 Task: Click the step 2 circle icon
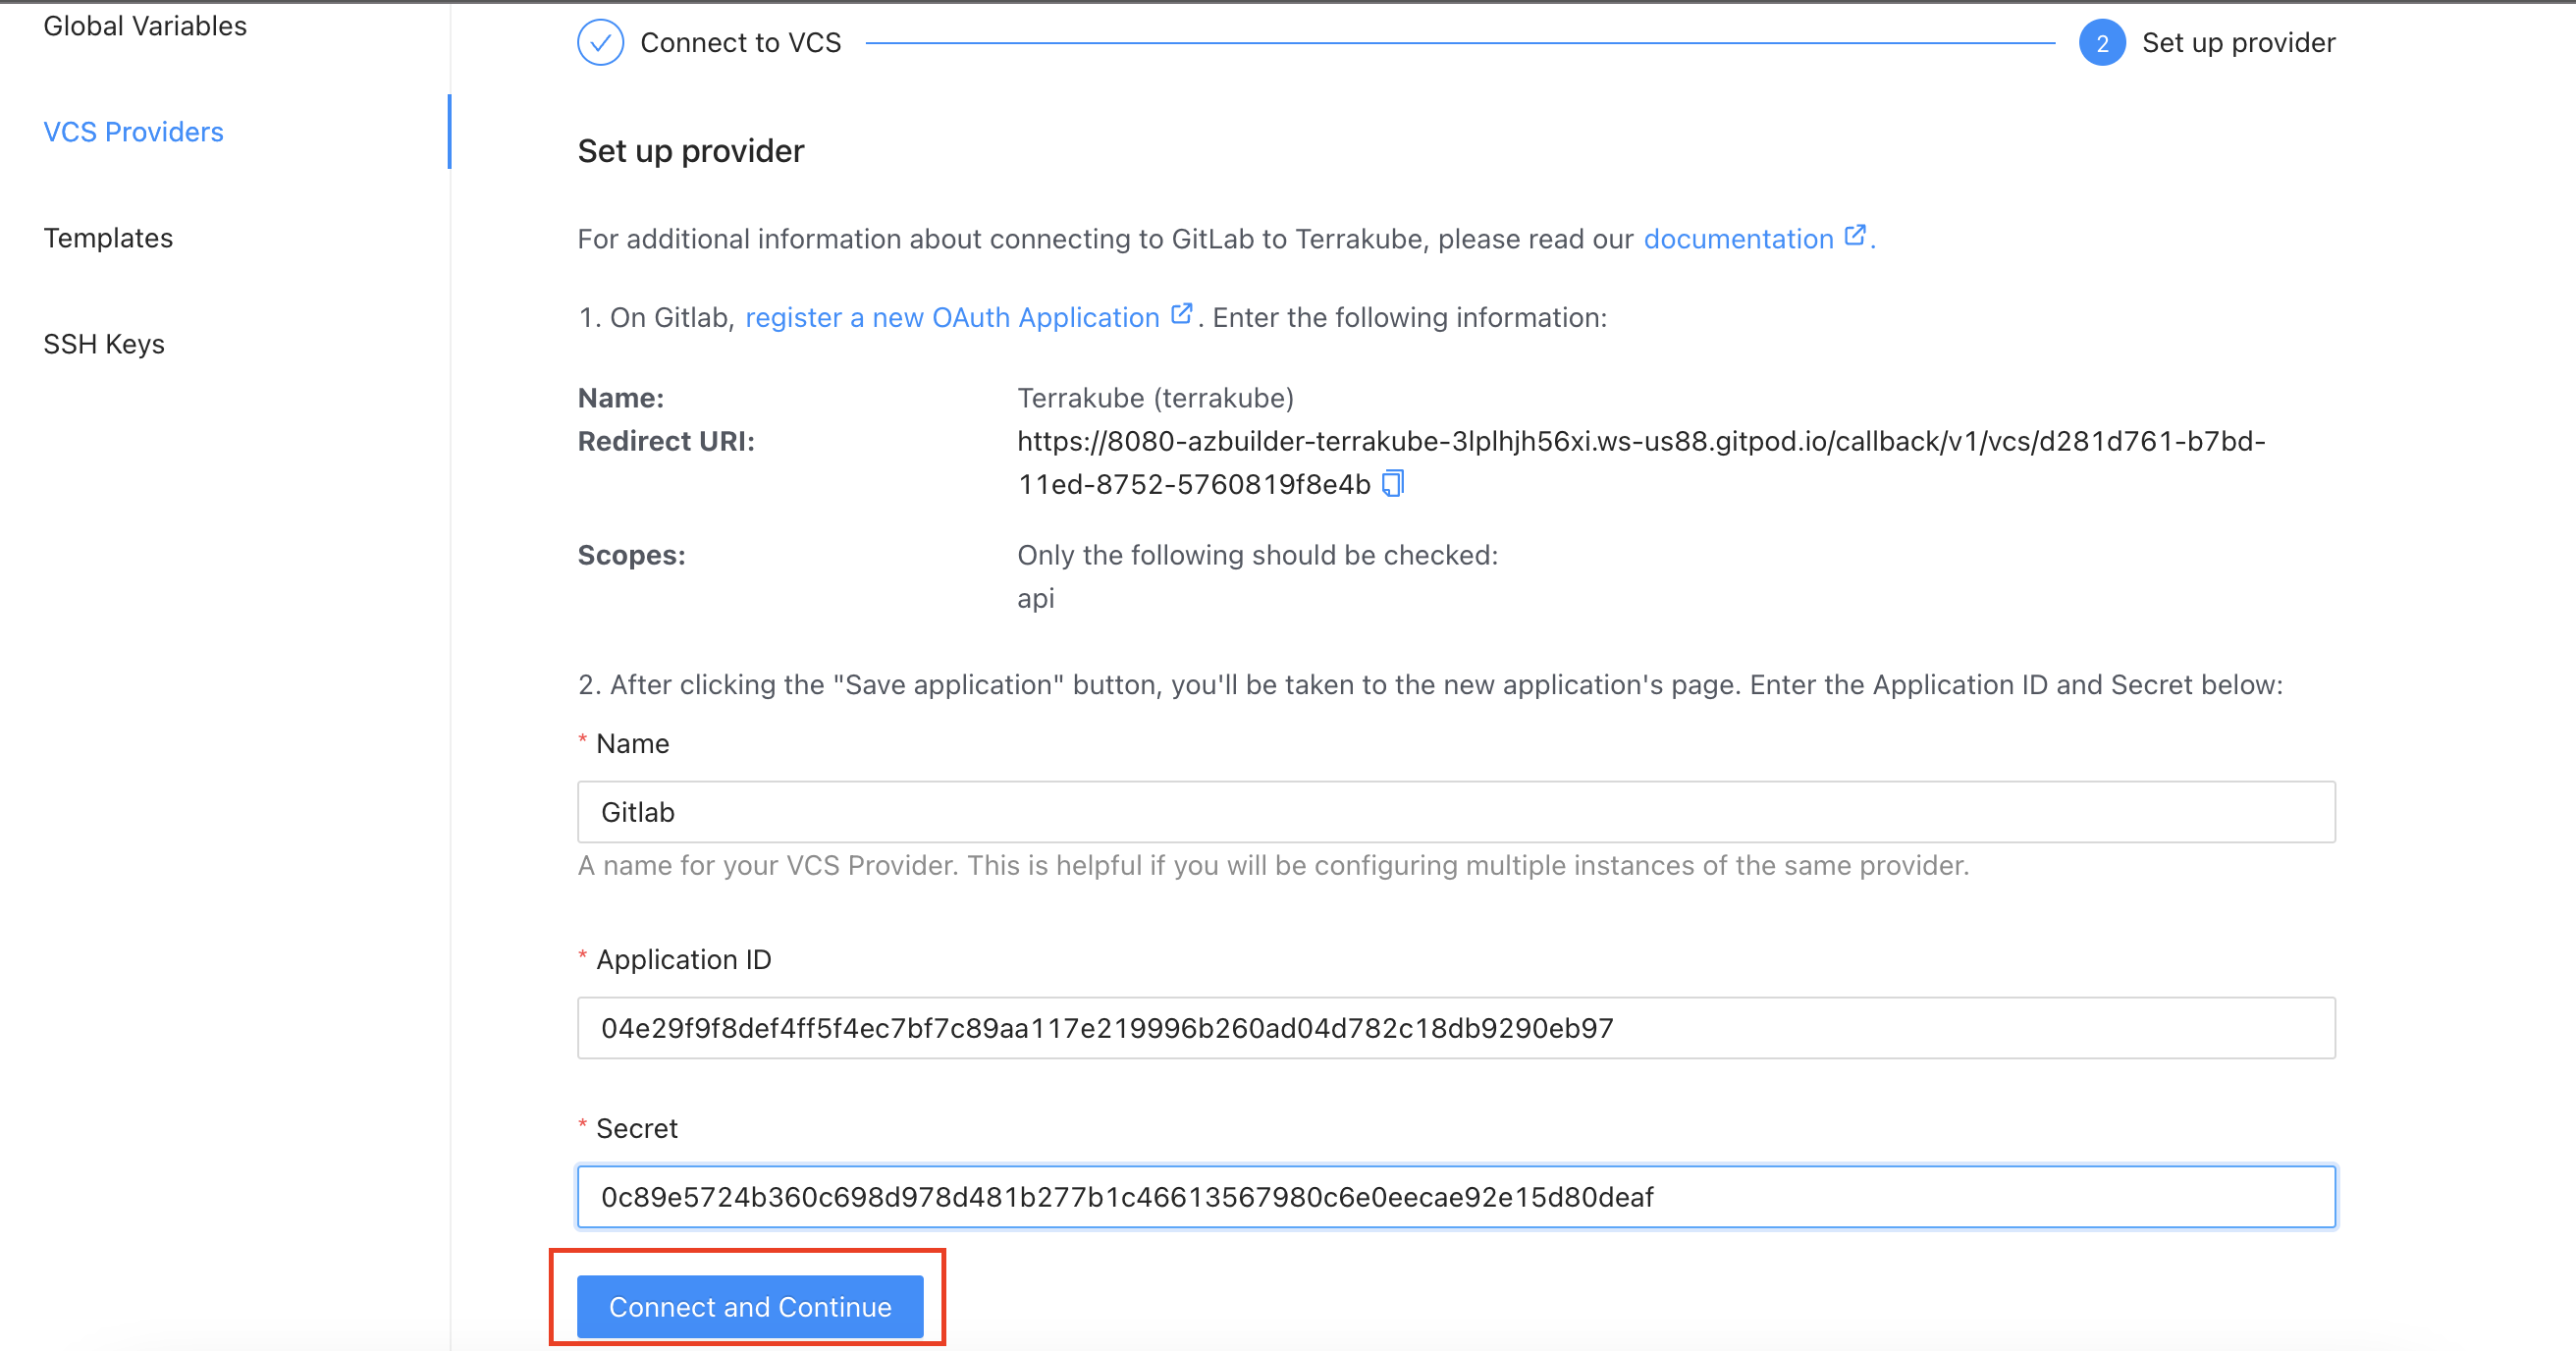(2102, 43)
